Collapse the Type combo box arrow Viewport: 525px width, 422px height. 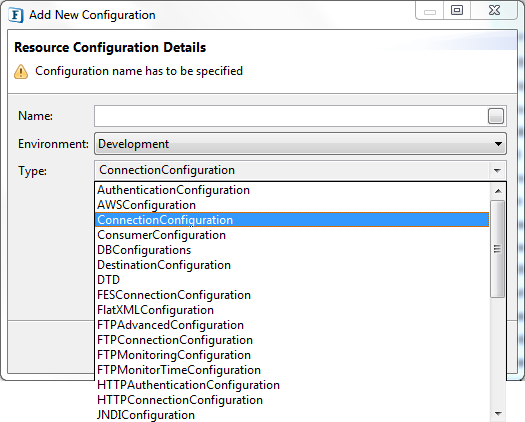click(x=497, y=170)
